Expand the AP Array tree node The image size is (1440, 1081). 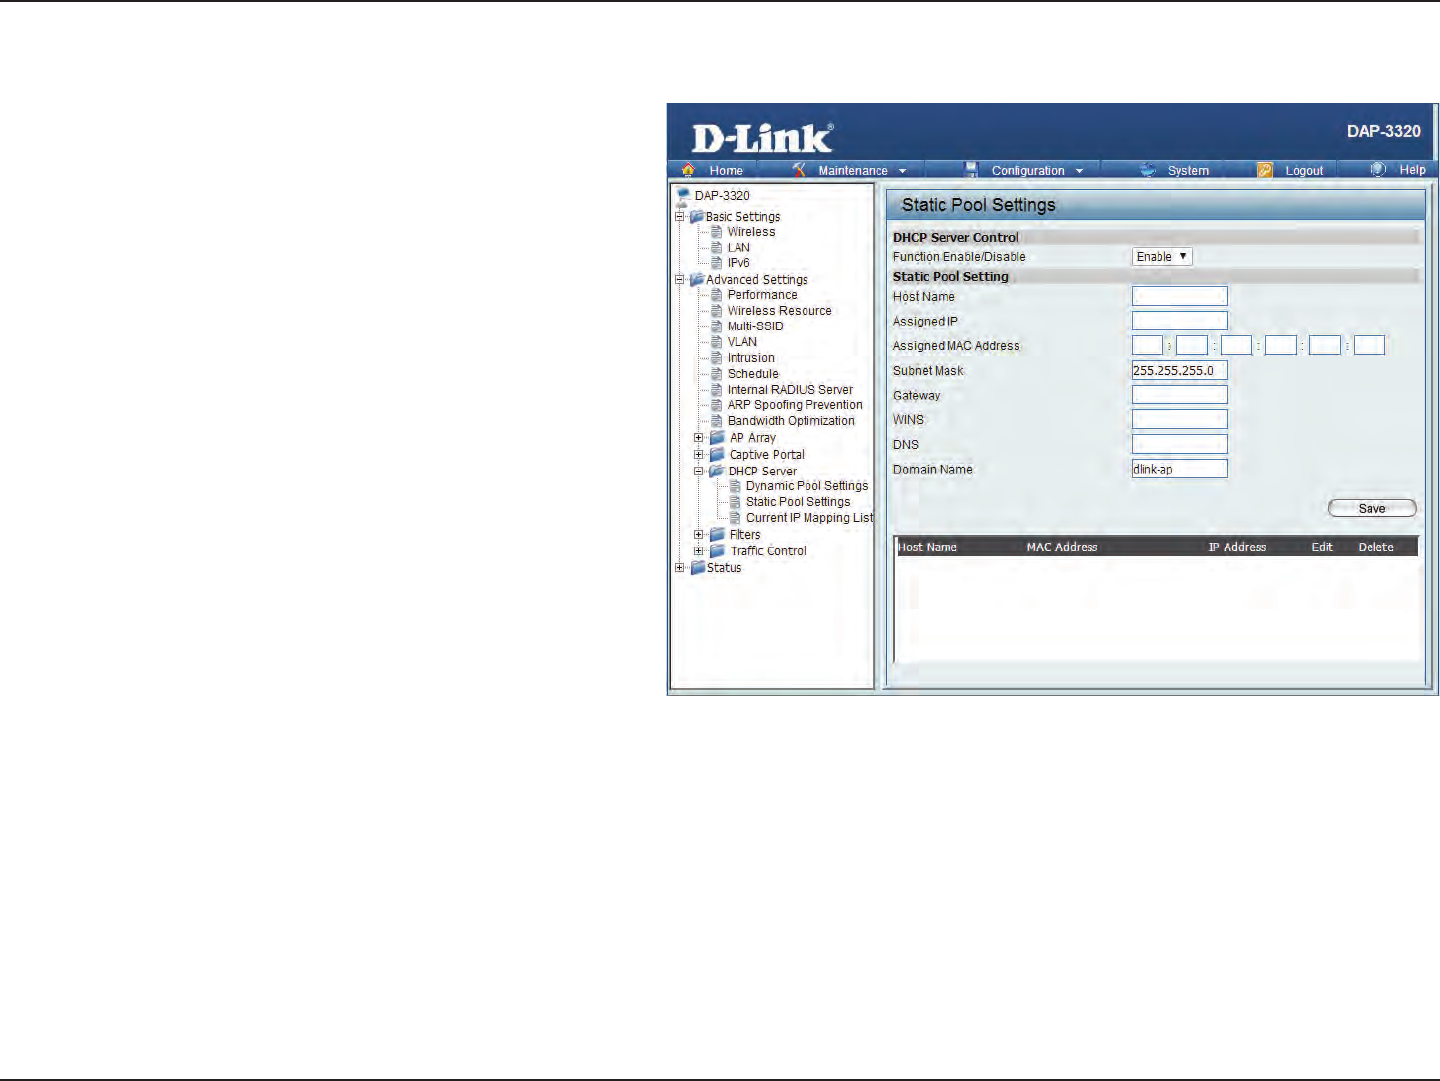[x=699, y=438]
